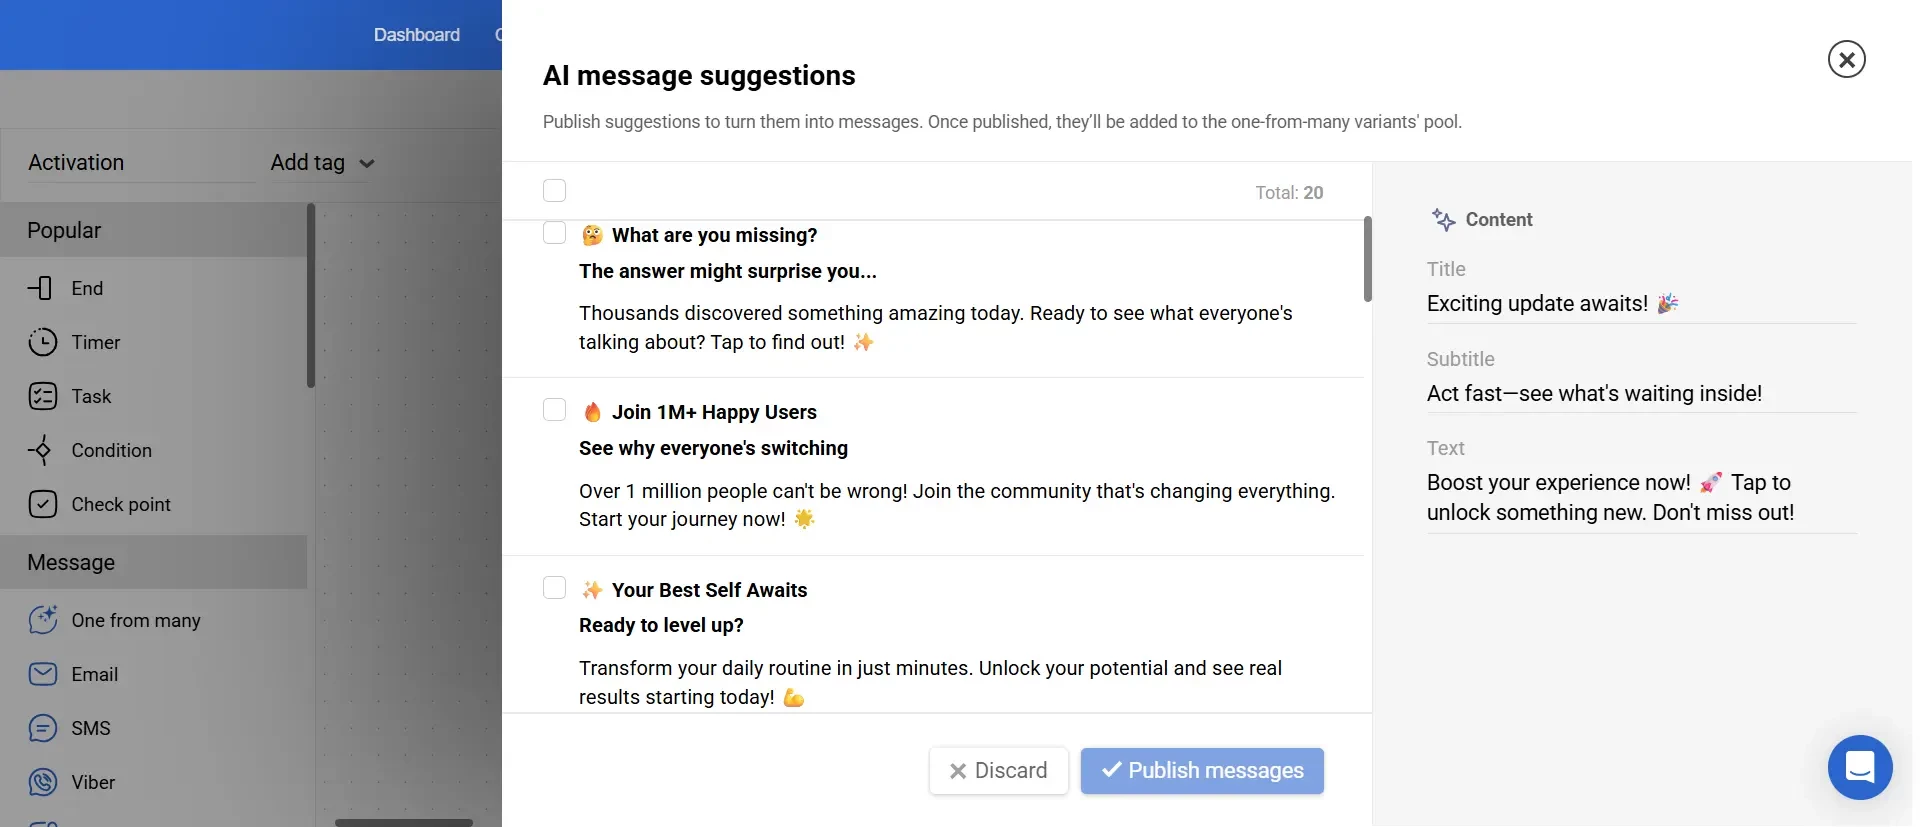Tick the 'Your Best Self Awaits' checkbox
Screen dimensions: 1920x827
point(554,587)
